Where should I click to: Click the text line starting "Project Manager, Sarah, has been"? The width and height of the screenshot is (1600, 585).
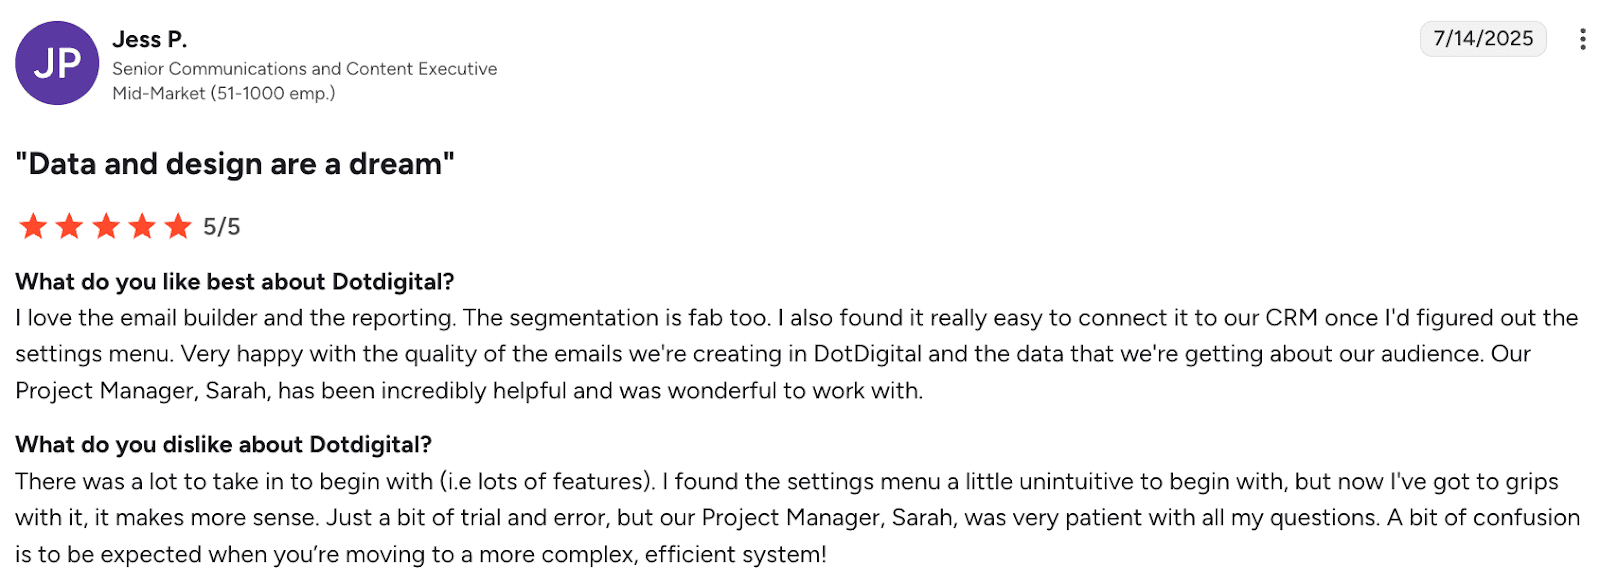(468, 391)
